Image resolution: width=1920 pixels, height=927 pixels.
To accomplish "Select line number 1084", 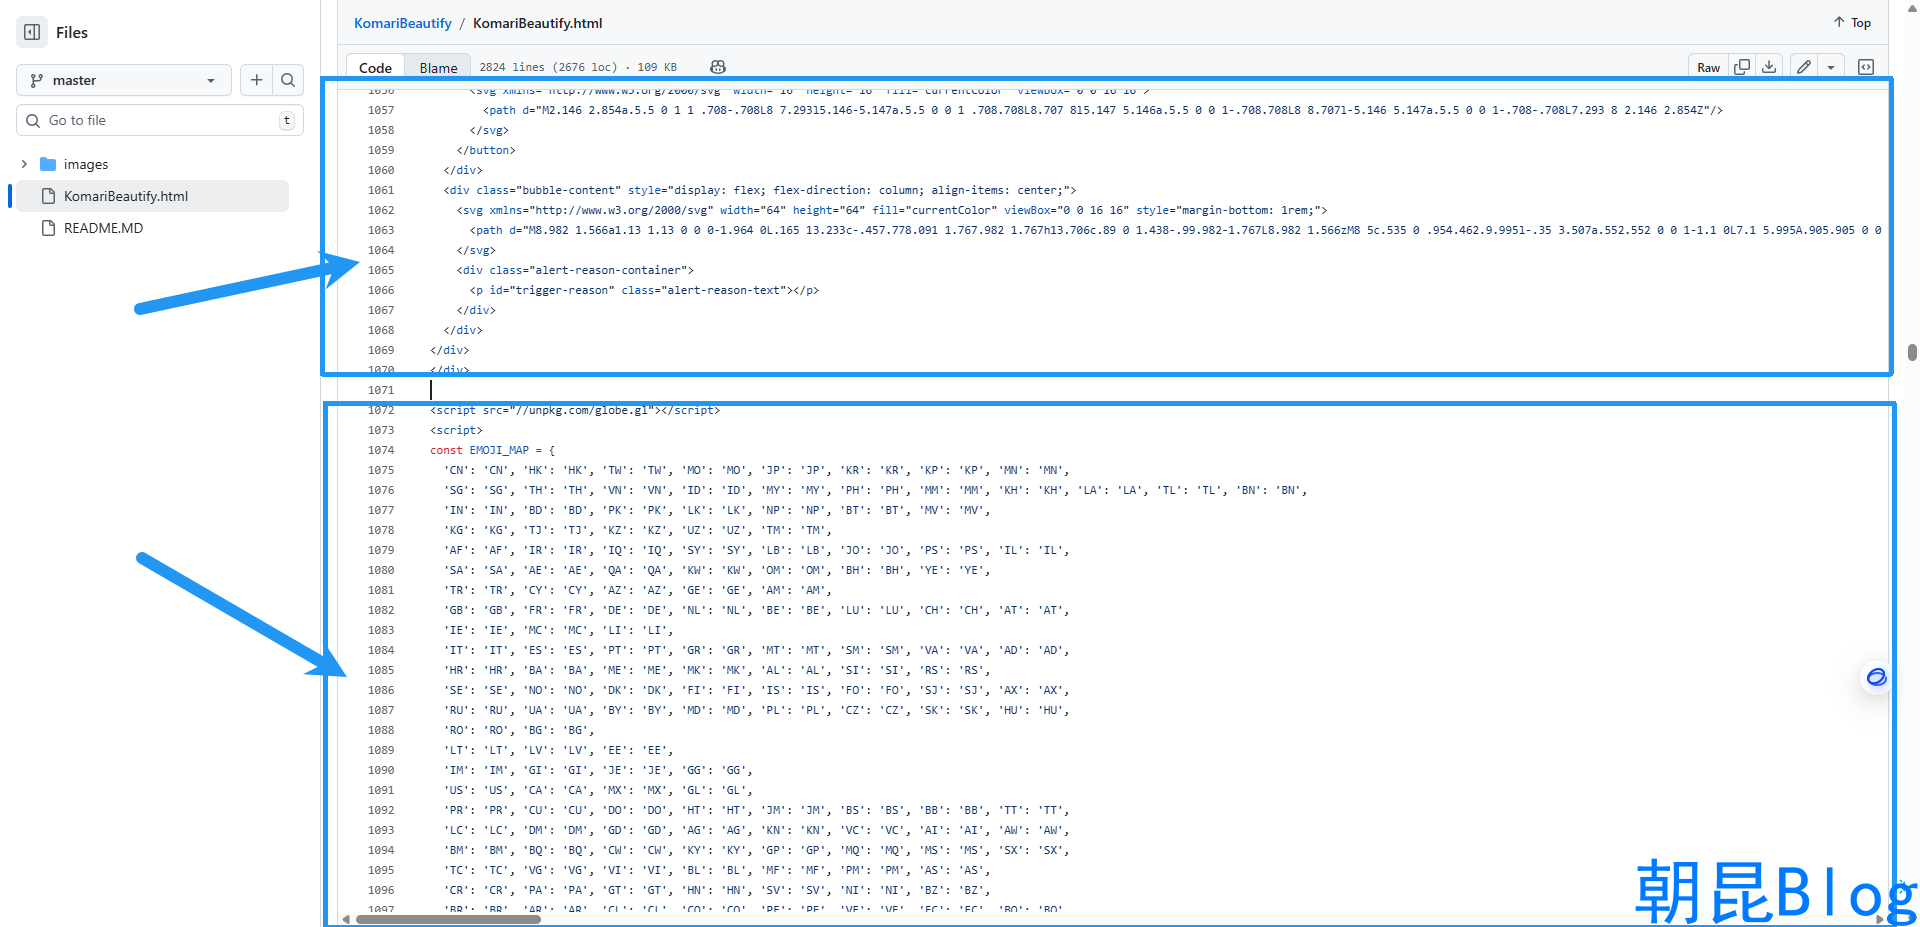I will tap(381, 650).
